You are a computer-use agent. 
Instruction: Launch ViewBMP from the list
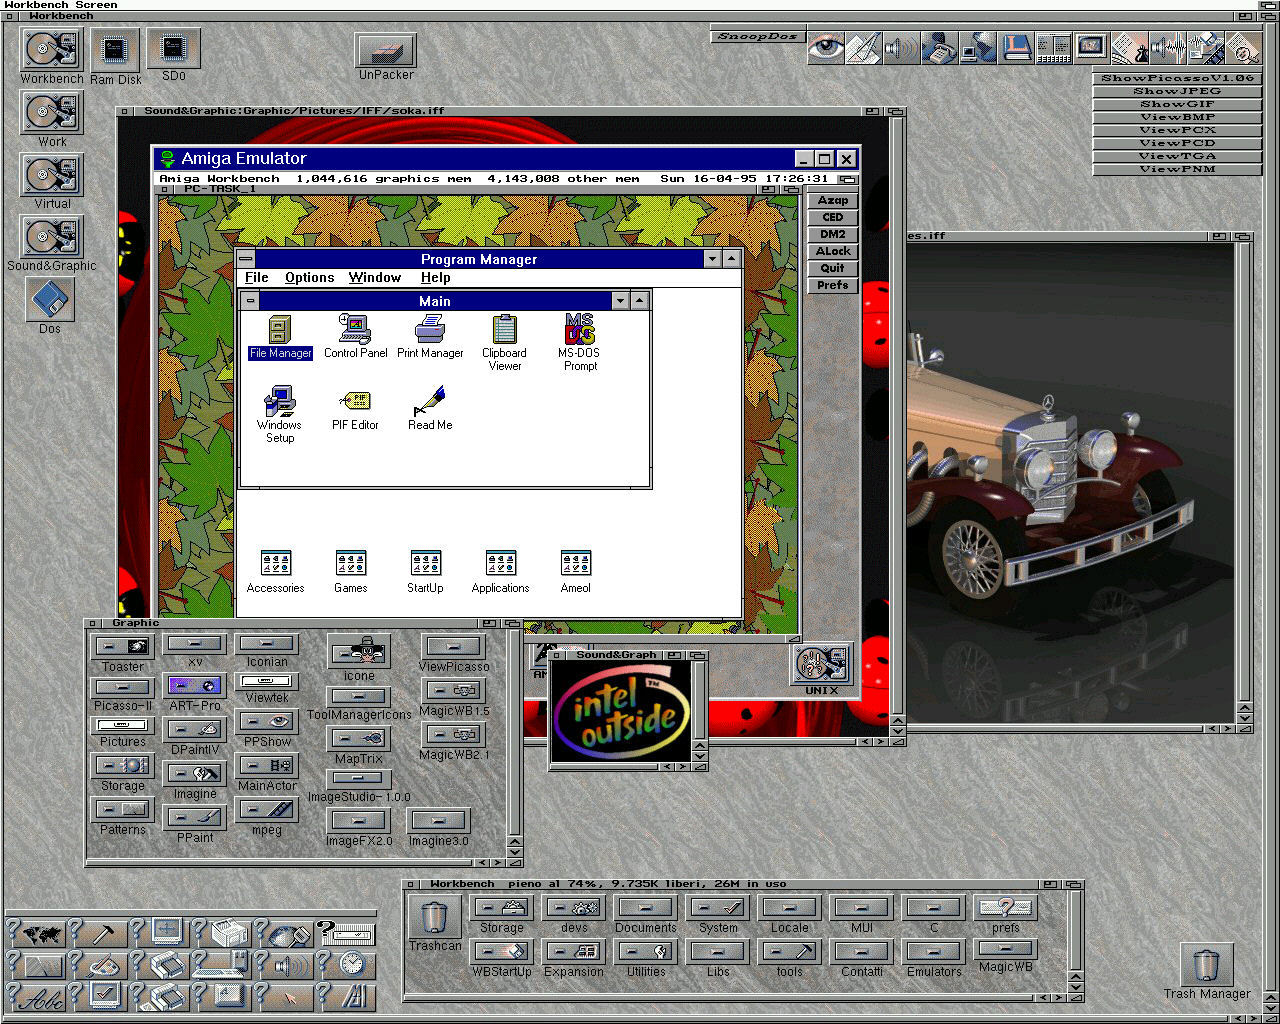1177,117
